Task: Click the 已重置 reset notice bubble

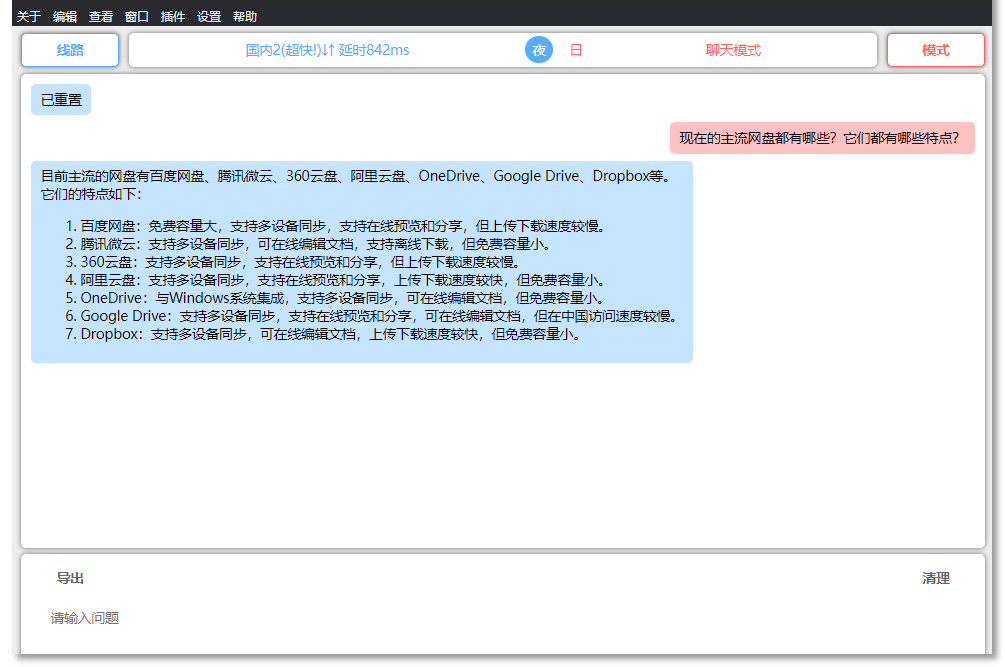Action: click(61, 100)
